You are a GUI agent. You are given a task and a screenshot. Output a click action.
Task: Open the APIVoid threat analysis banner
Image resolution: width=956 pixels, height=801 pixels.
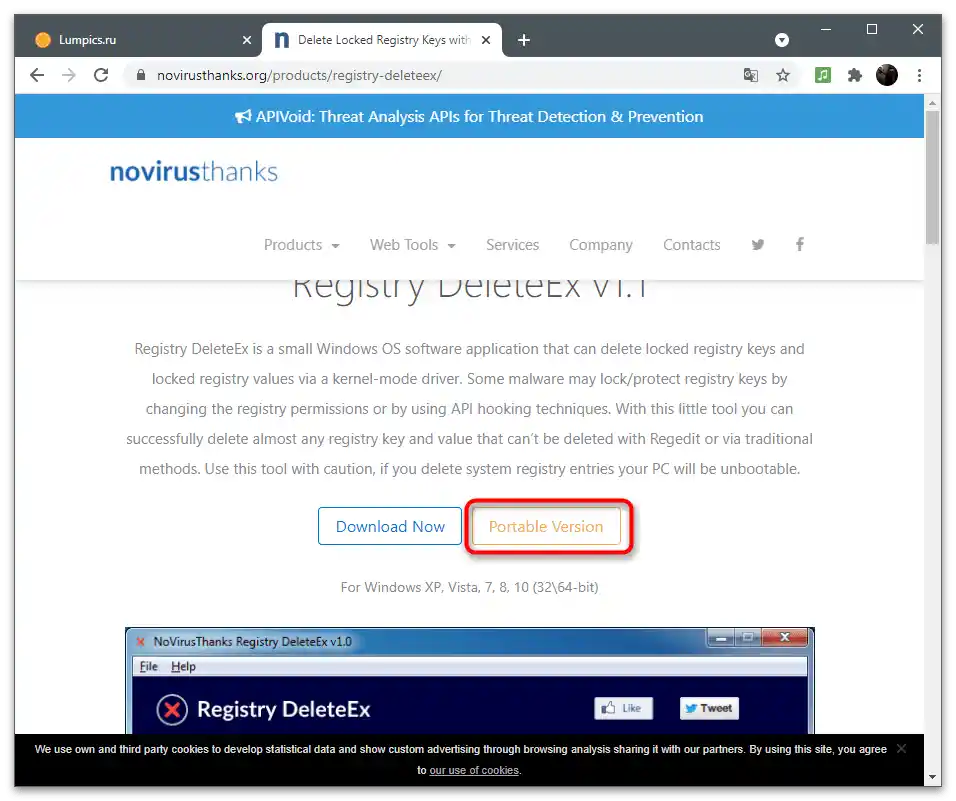469,116
